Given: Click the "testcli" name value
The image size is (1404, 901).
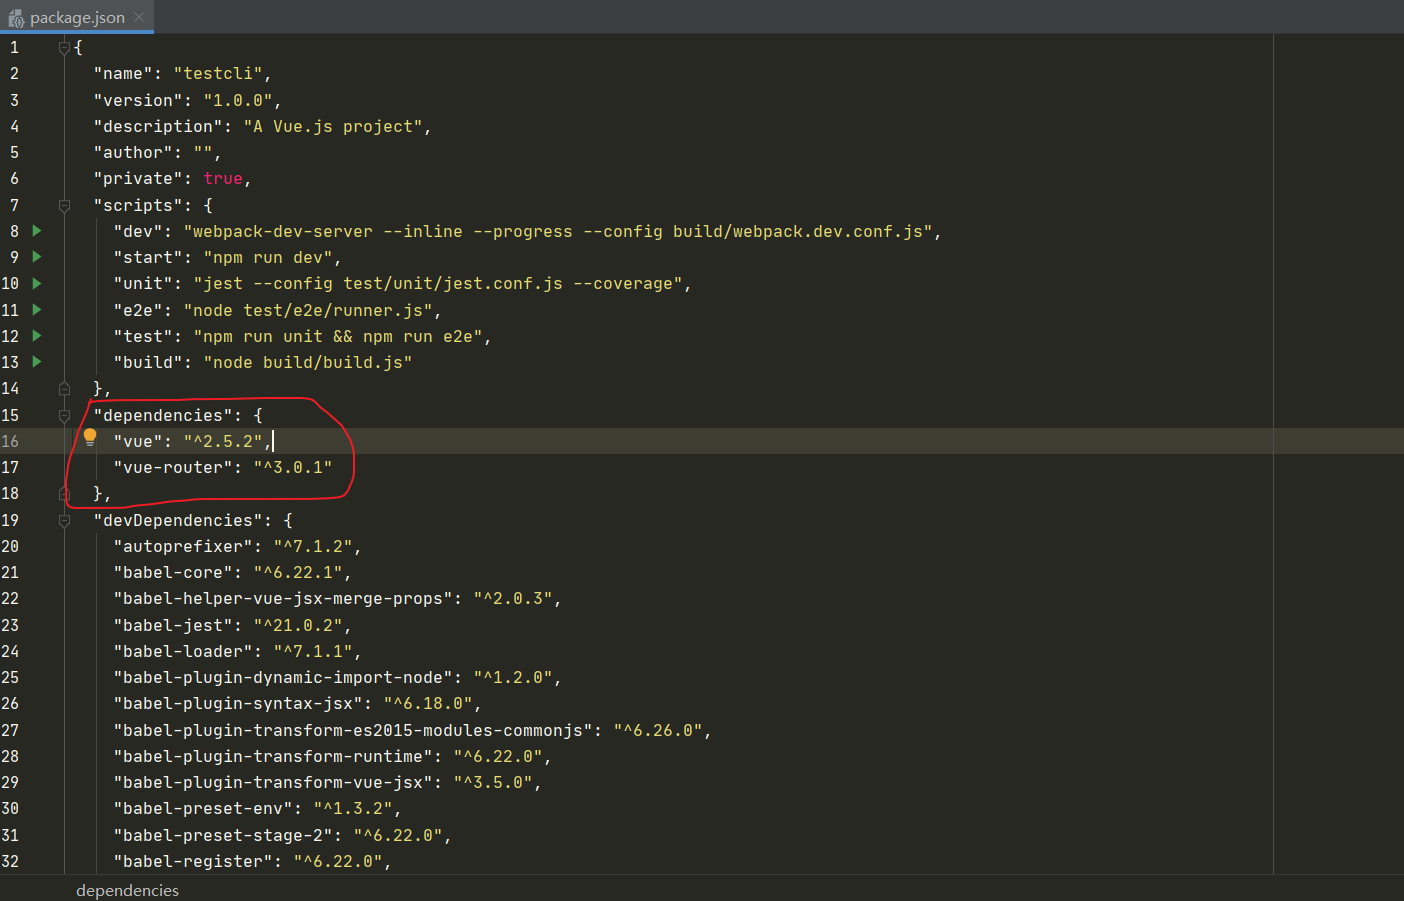Looking at the screenshot, I should (x=218, y=74).
